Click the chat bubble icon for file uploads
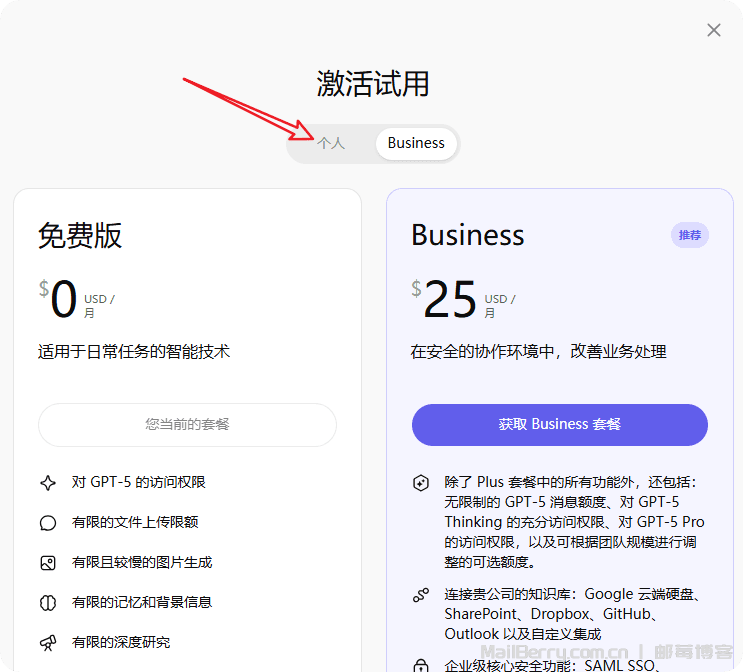 point(48,523)
